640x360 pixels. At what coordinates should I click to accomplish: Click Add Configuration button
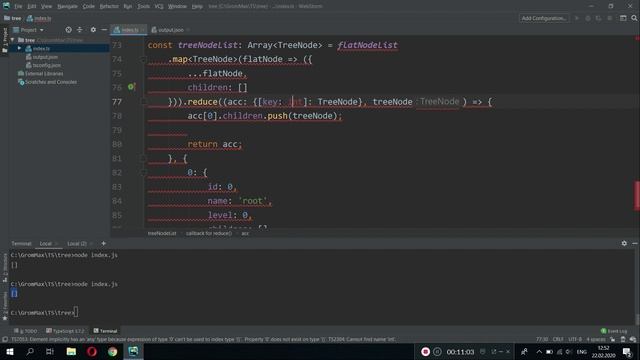[544, 18]
